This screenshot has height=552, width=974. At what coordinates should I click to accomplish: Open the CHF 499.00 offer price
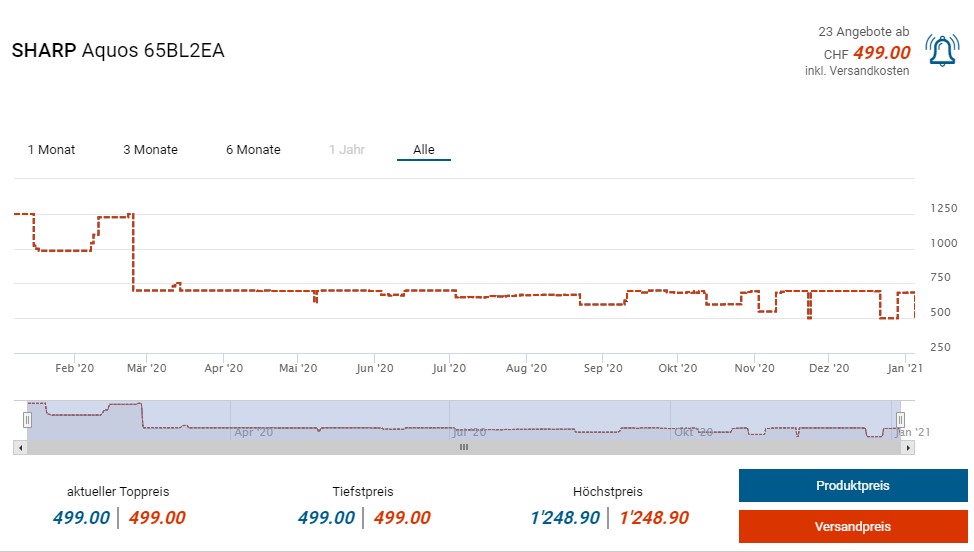tap(880, 53)
